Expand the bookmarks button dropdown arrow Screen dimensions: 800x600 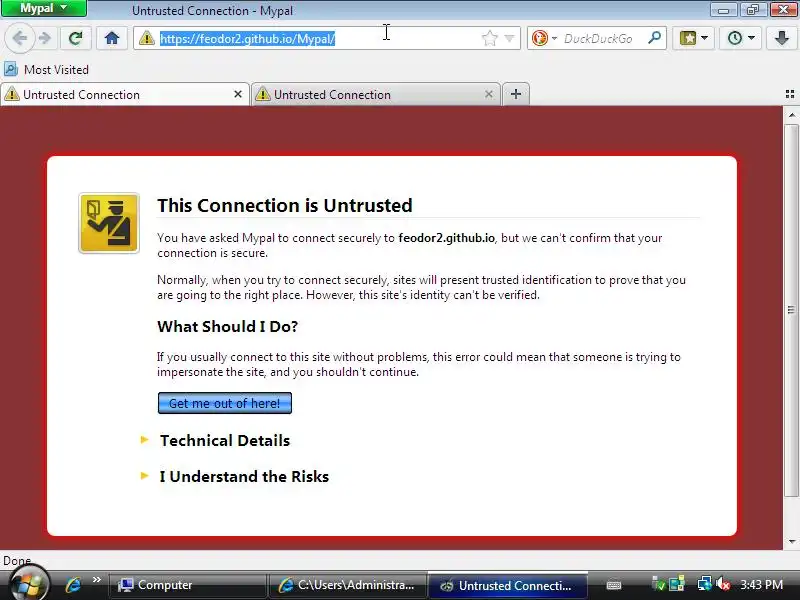704,38
